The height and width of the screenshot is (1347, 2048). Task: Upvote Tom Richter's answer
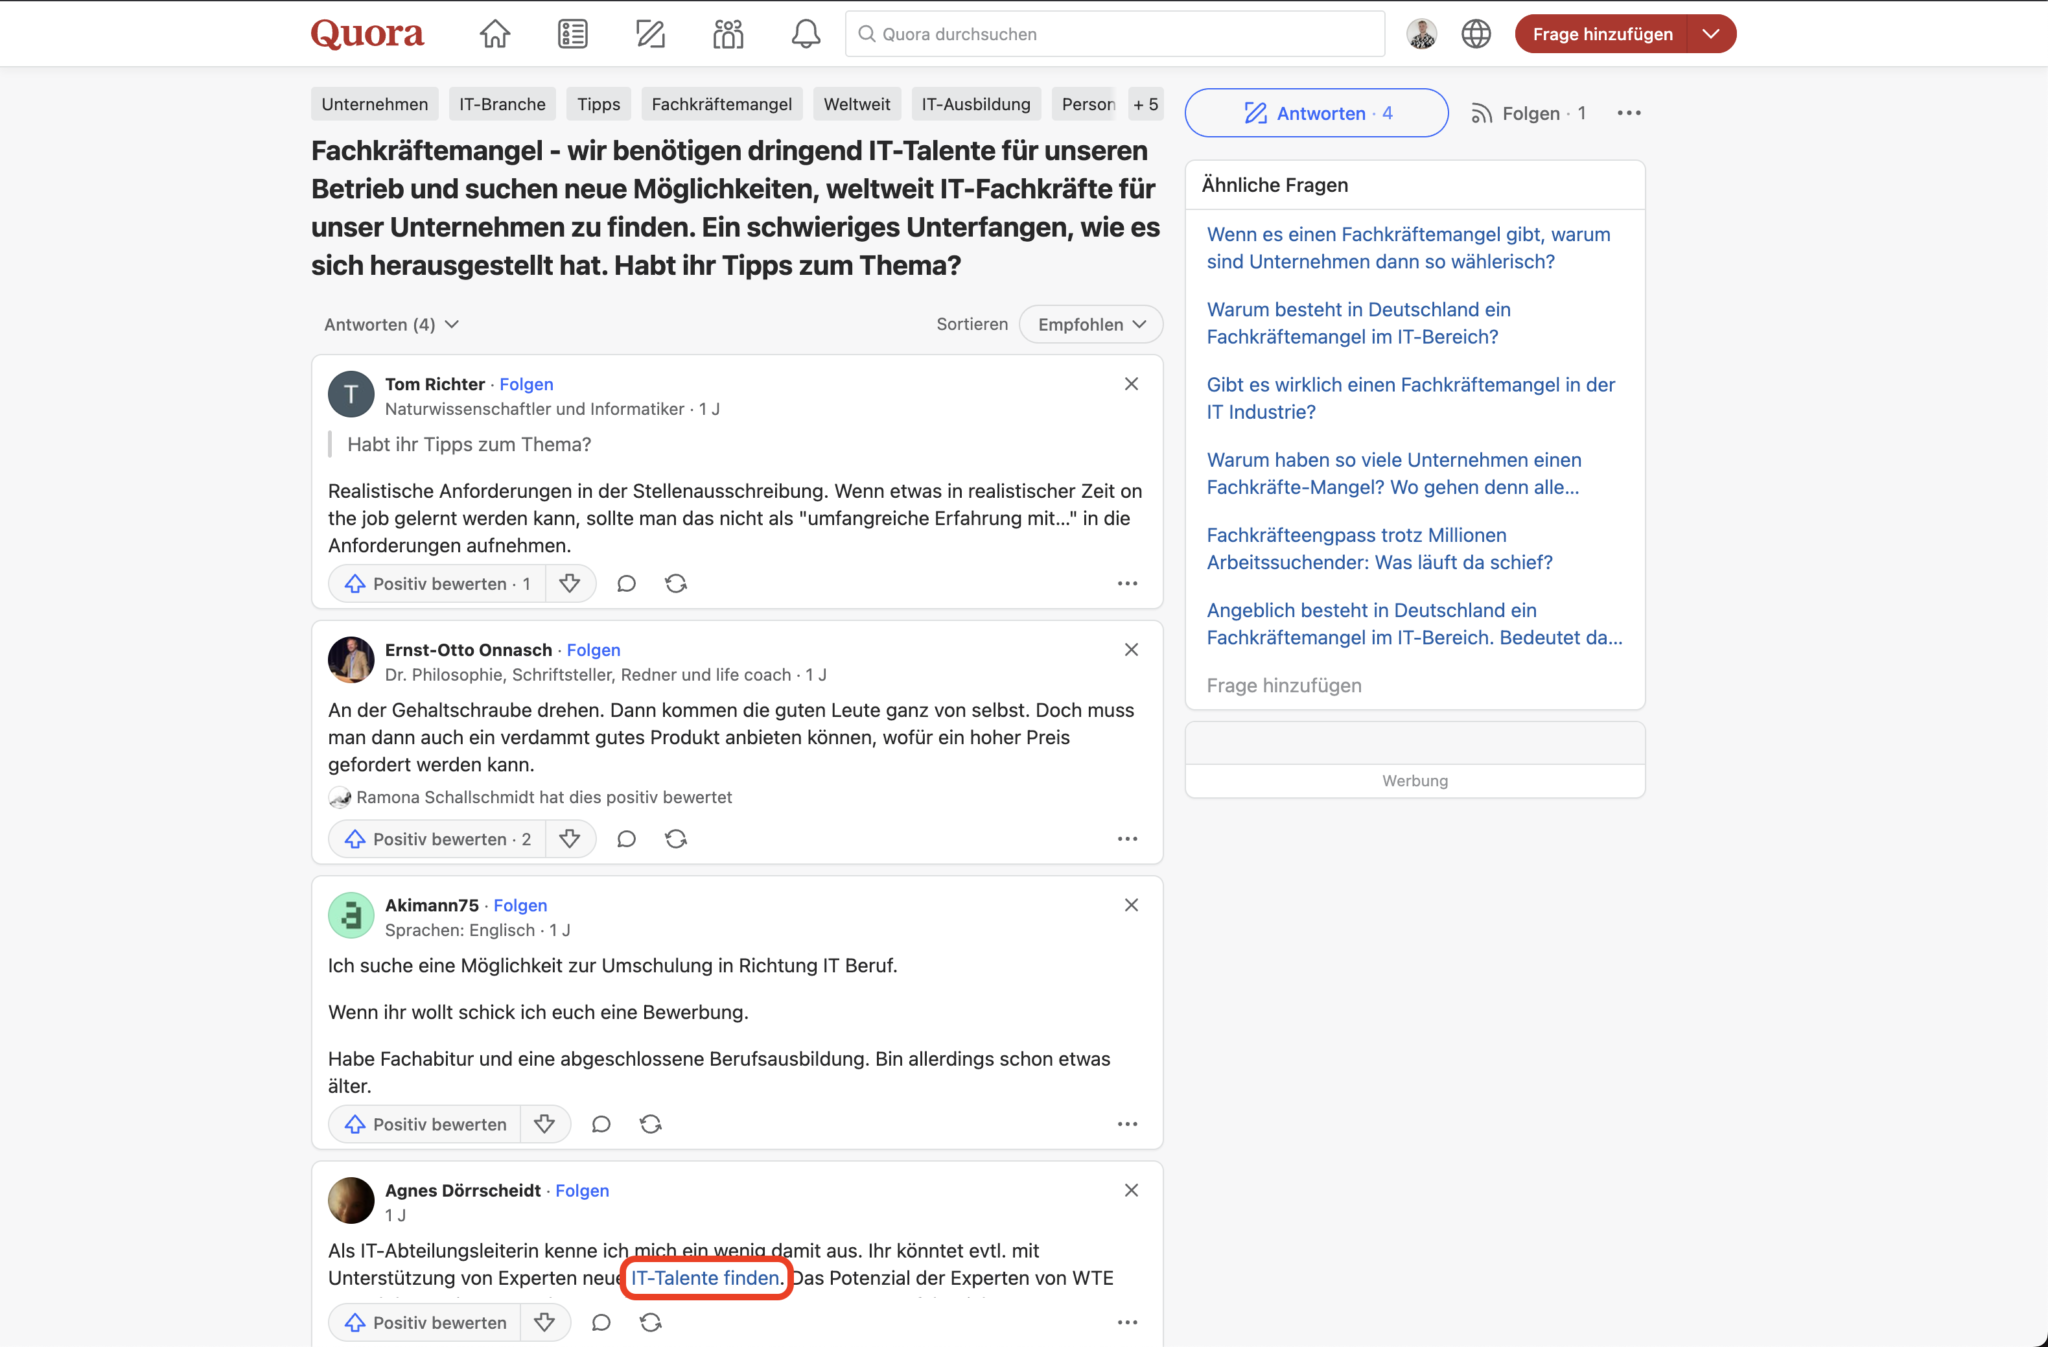point(436,583)
